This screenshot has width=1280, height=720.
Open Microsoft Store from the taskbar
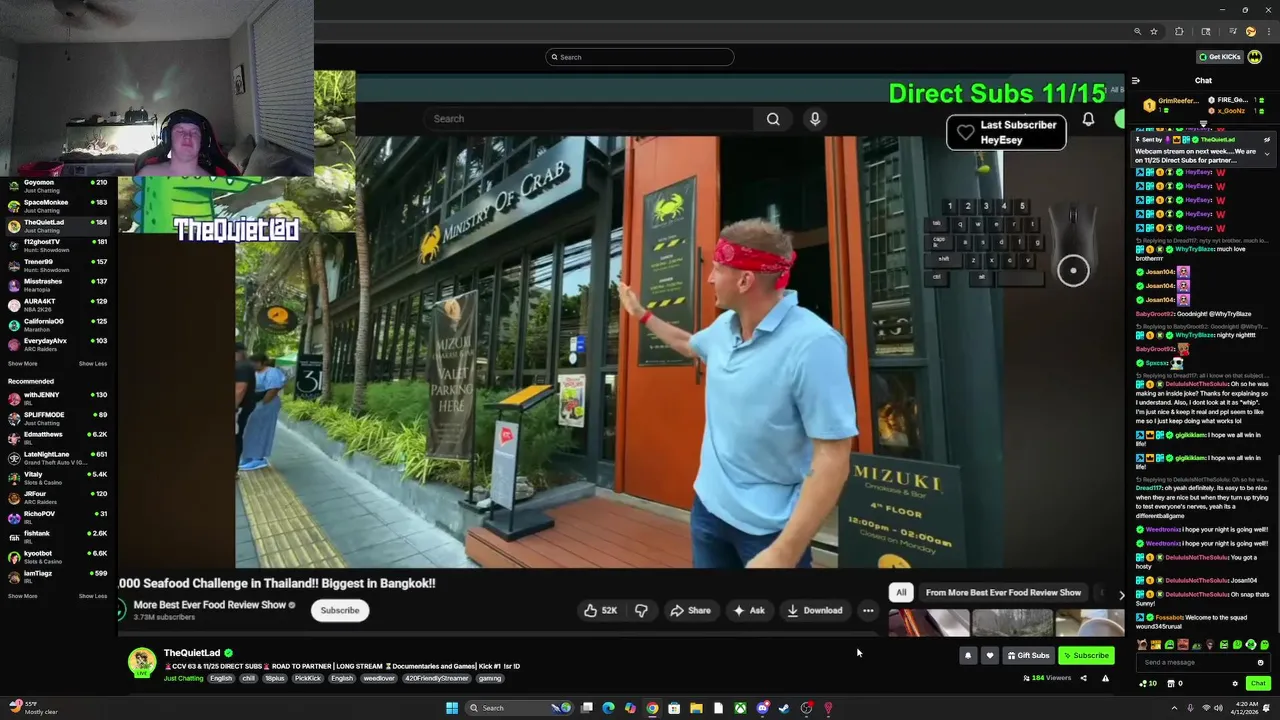(x=674, y=708)
